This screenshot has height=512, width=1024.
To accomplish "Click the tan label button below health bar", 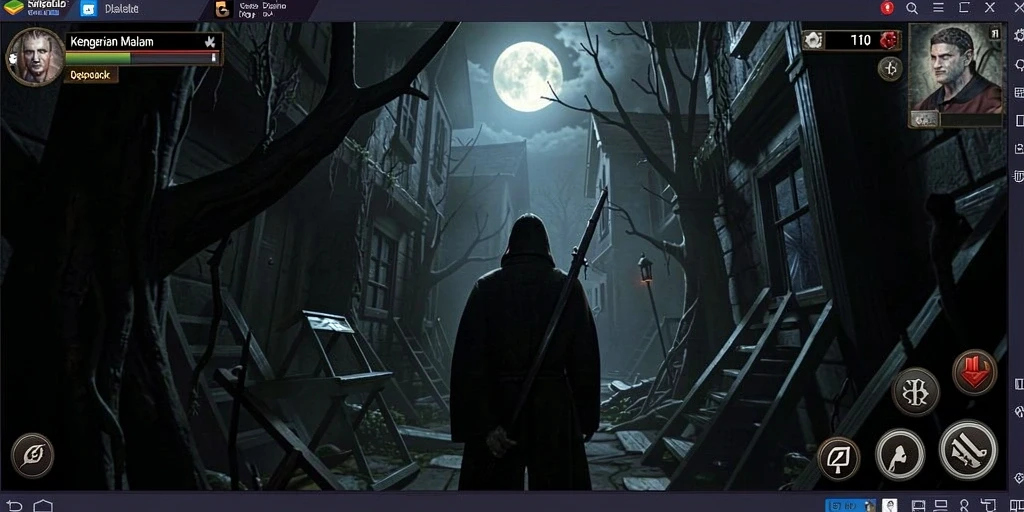I will pos(91,74).
